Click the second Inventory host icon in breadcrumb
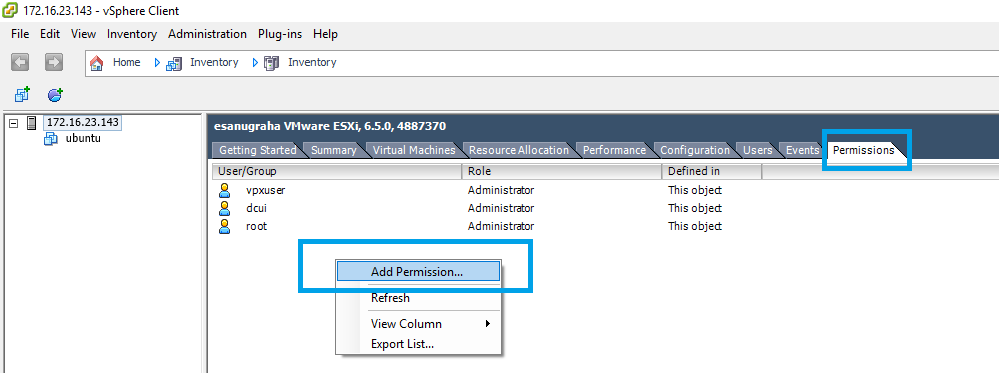The image size is (999, 373). click(271, 63)
